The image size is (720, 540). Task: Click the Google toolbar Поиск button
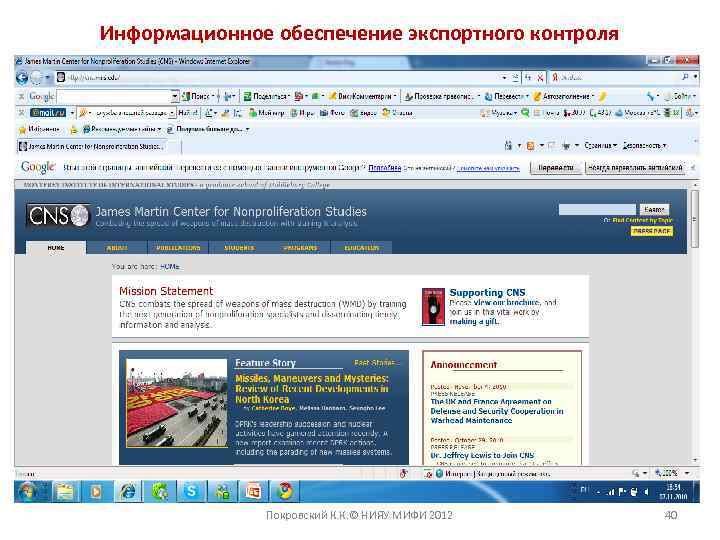(x=196, y=96)
